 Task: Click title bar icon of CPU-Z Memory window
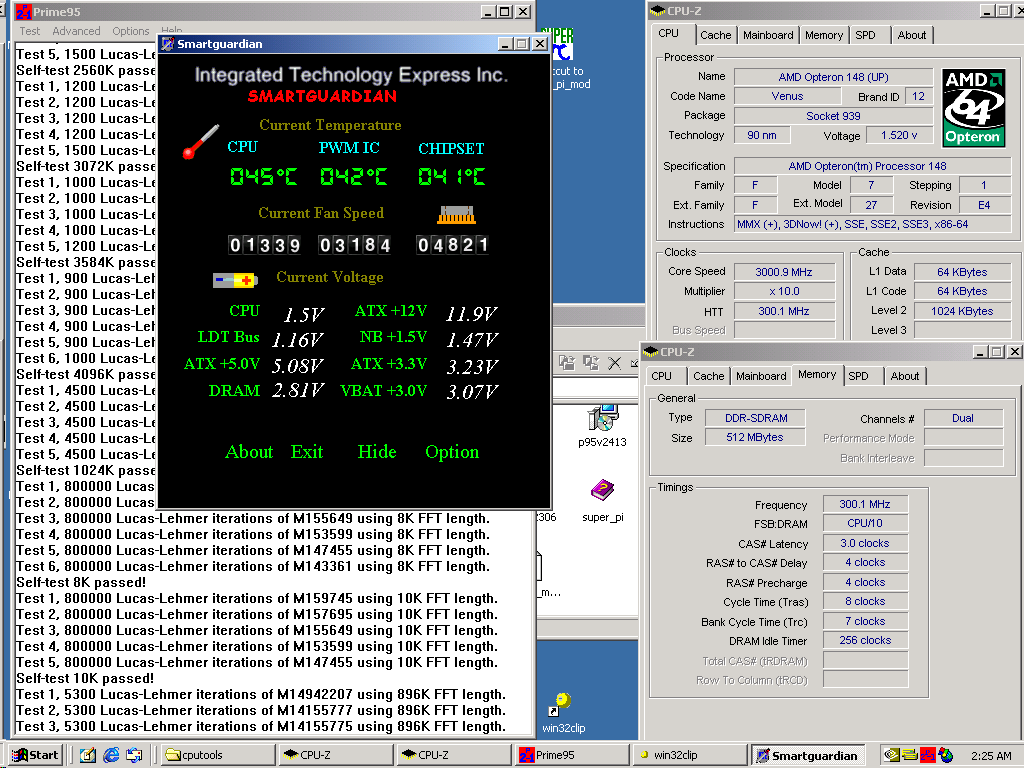650,352
